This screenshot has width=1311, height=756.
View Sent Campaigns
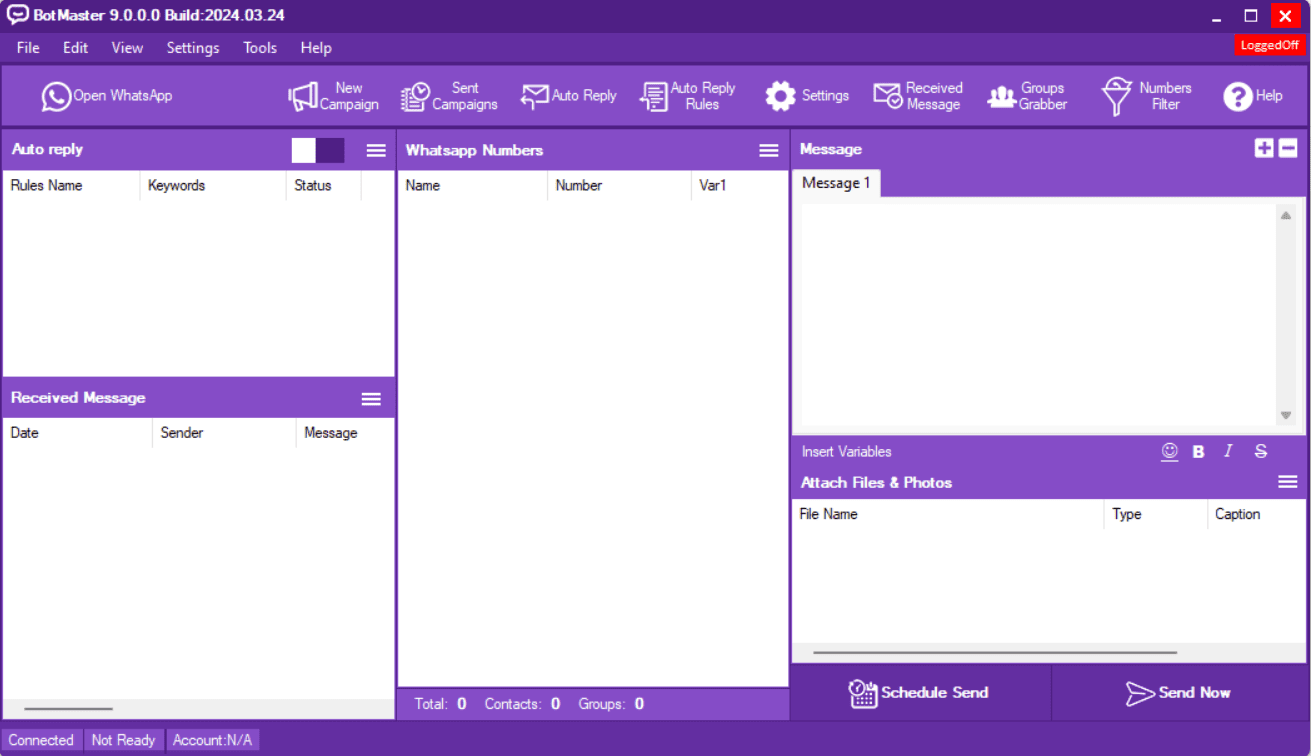(449, 95)
